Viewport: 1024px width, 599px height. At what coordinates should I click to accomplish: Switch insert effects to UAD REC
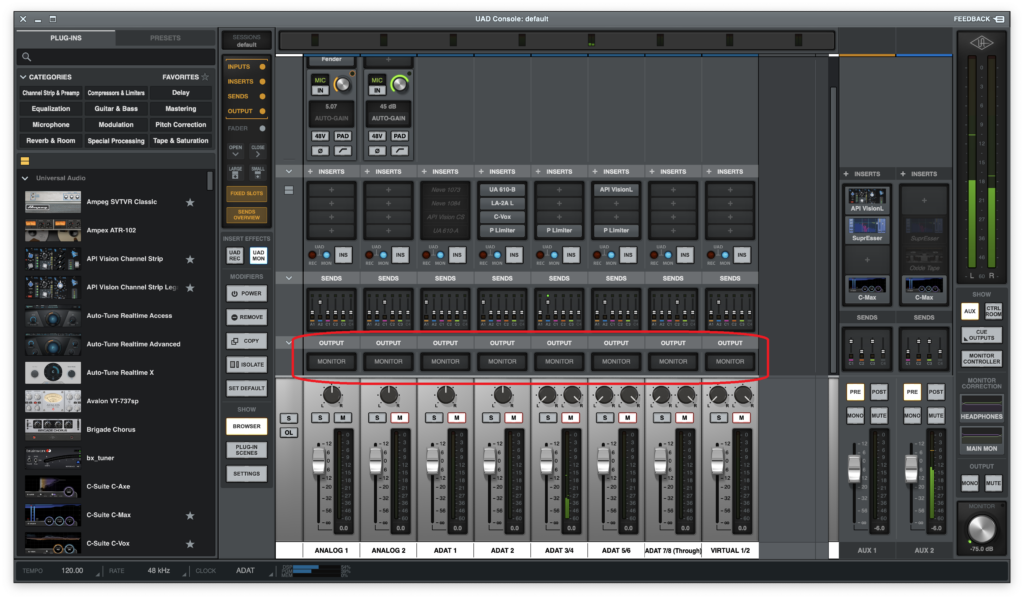tap(235, 255)
